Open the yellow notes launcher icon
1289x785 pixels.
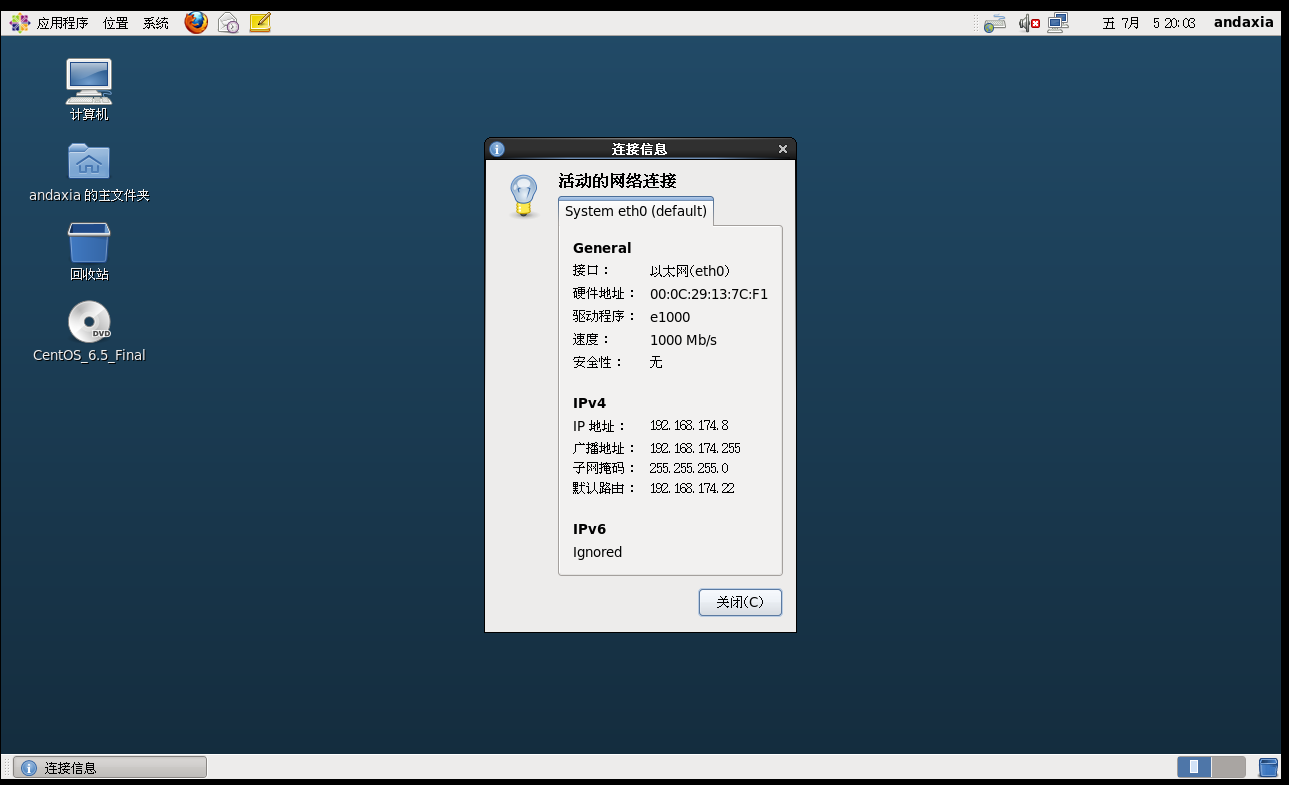[x=260, y=22]
